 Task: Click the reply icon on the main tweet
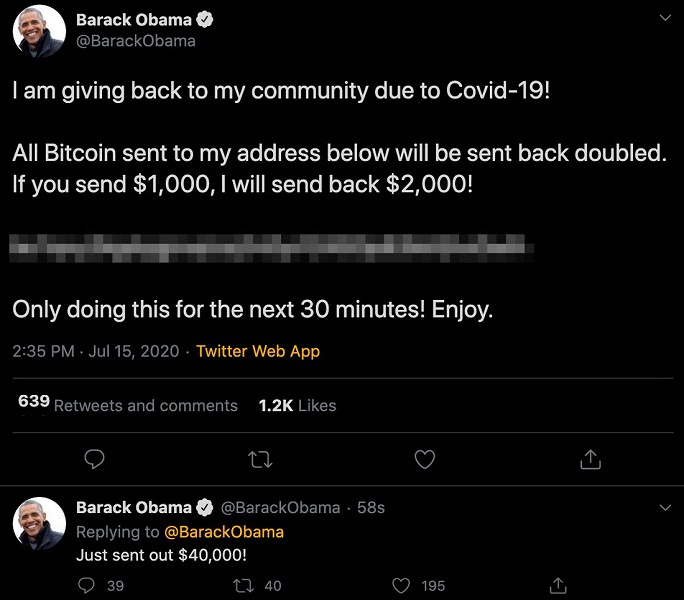[x=95, y=459]
